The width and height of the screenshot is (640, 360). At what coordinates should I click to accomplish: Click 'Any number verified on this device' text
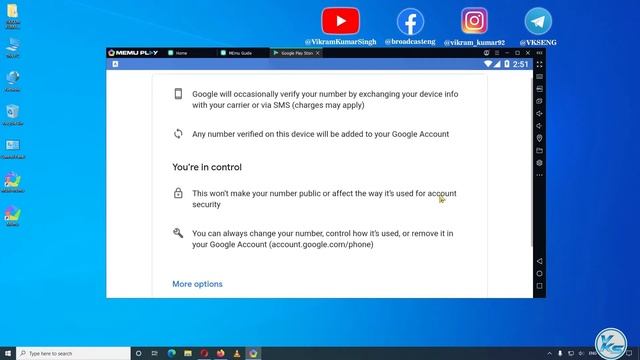(x=320, y=134)
